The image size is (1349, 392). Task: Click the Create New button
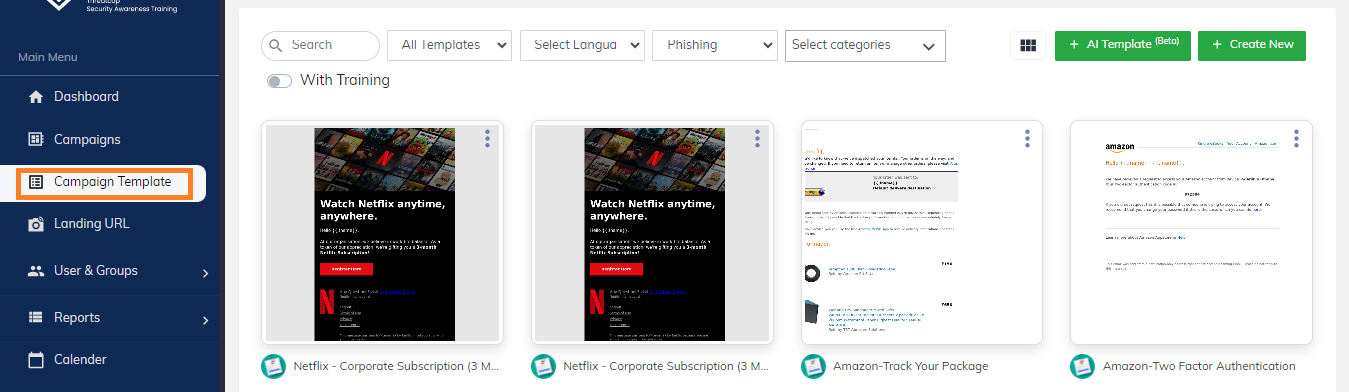(1251, 45)
